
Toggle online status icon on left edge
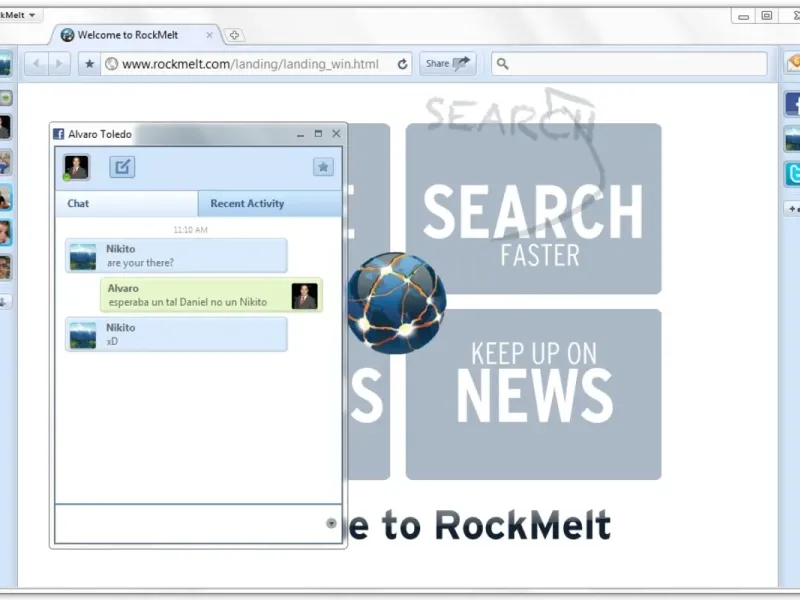(6, 97)
